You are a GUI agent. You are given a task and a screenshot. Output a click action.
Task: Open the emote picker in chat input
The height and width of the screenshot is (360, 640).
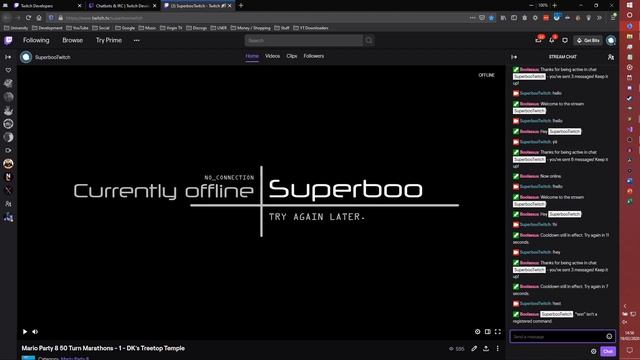609,337
